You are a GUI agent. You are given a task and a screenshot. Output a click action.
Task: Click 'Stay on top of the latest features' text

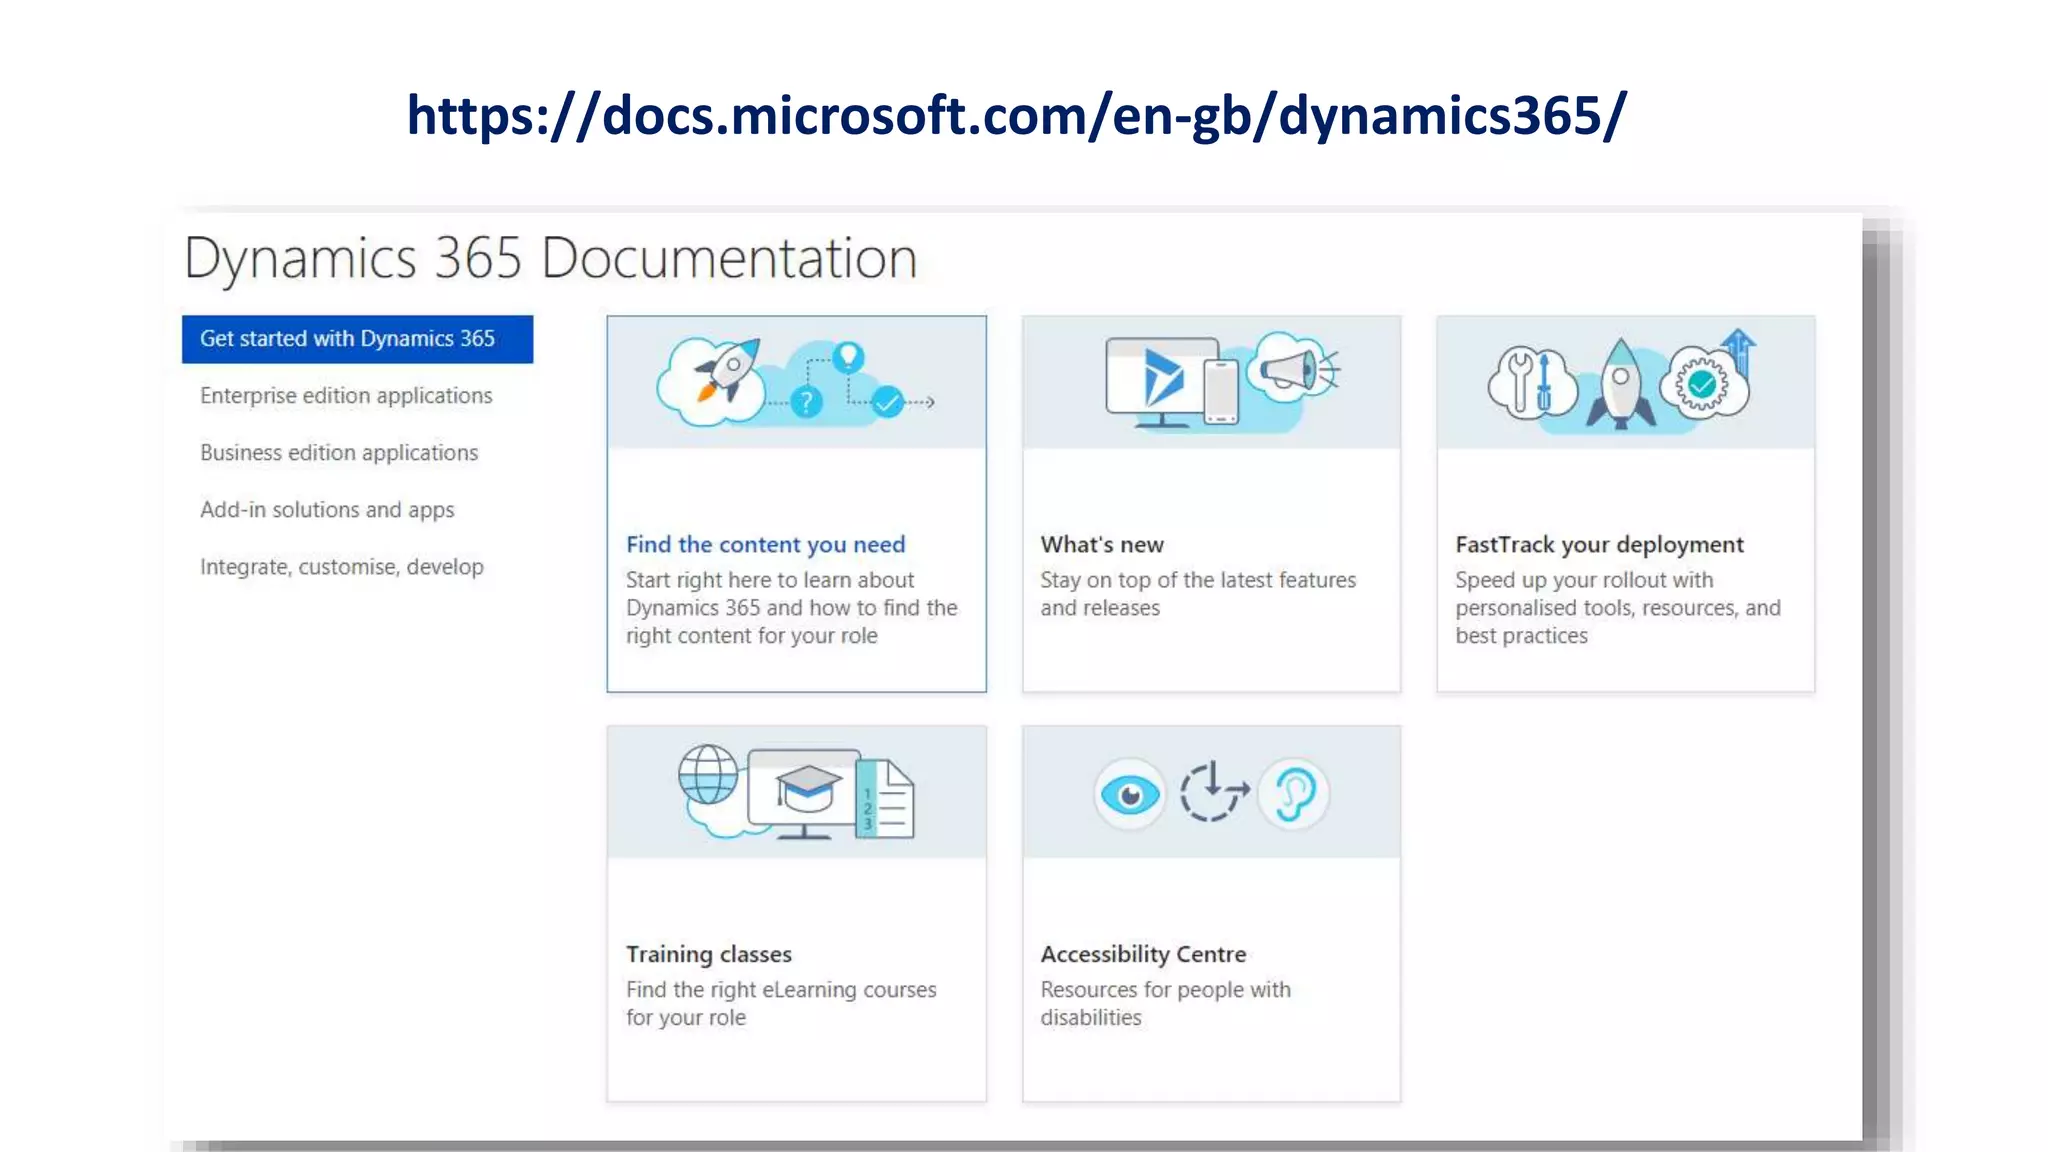(x=1198, y=580)
